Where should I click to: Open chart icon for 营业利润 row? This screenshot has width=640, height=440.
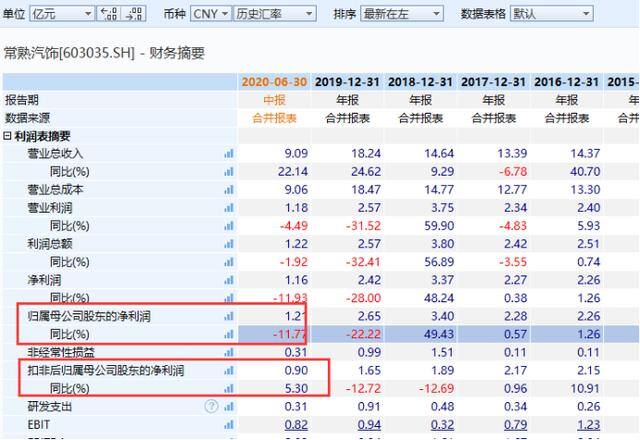(x=229, y=208)
